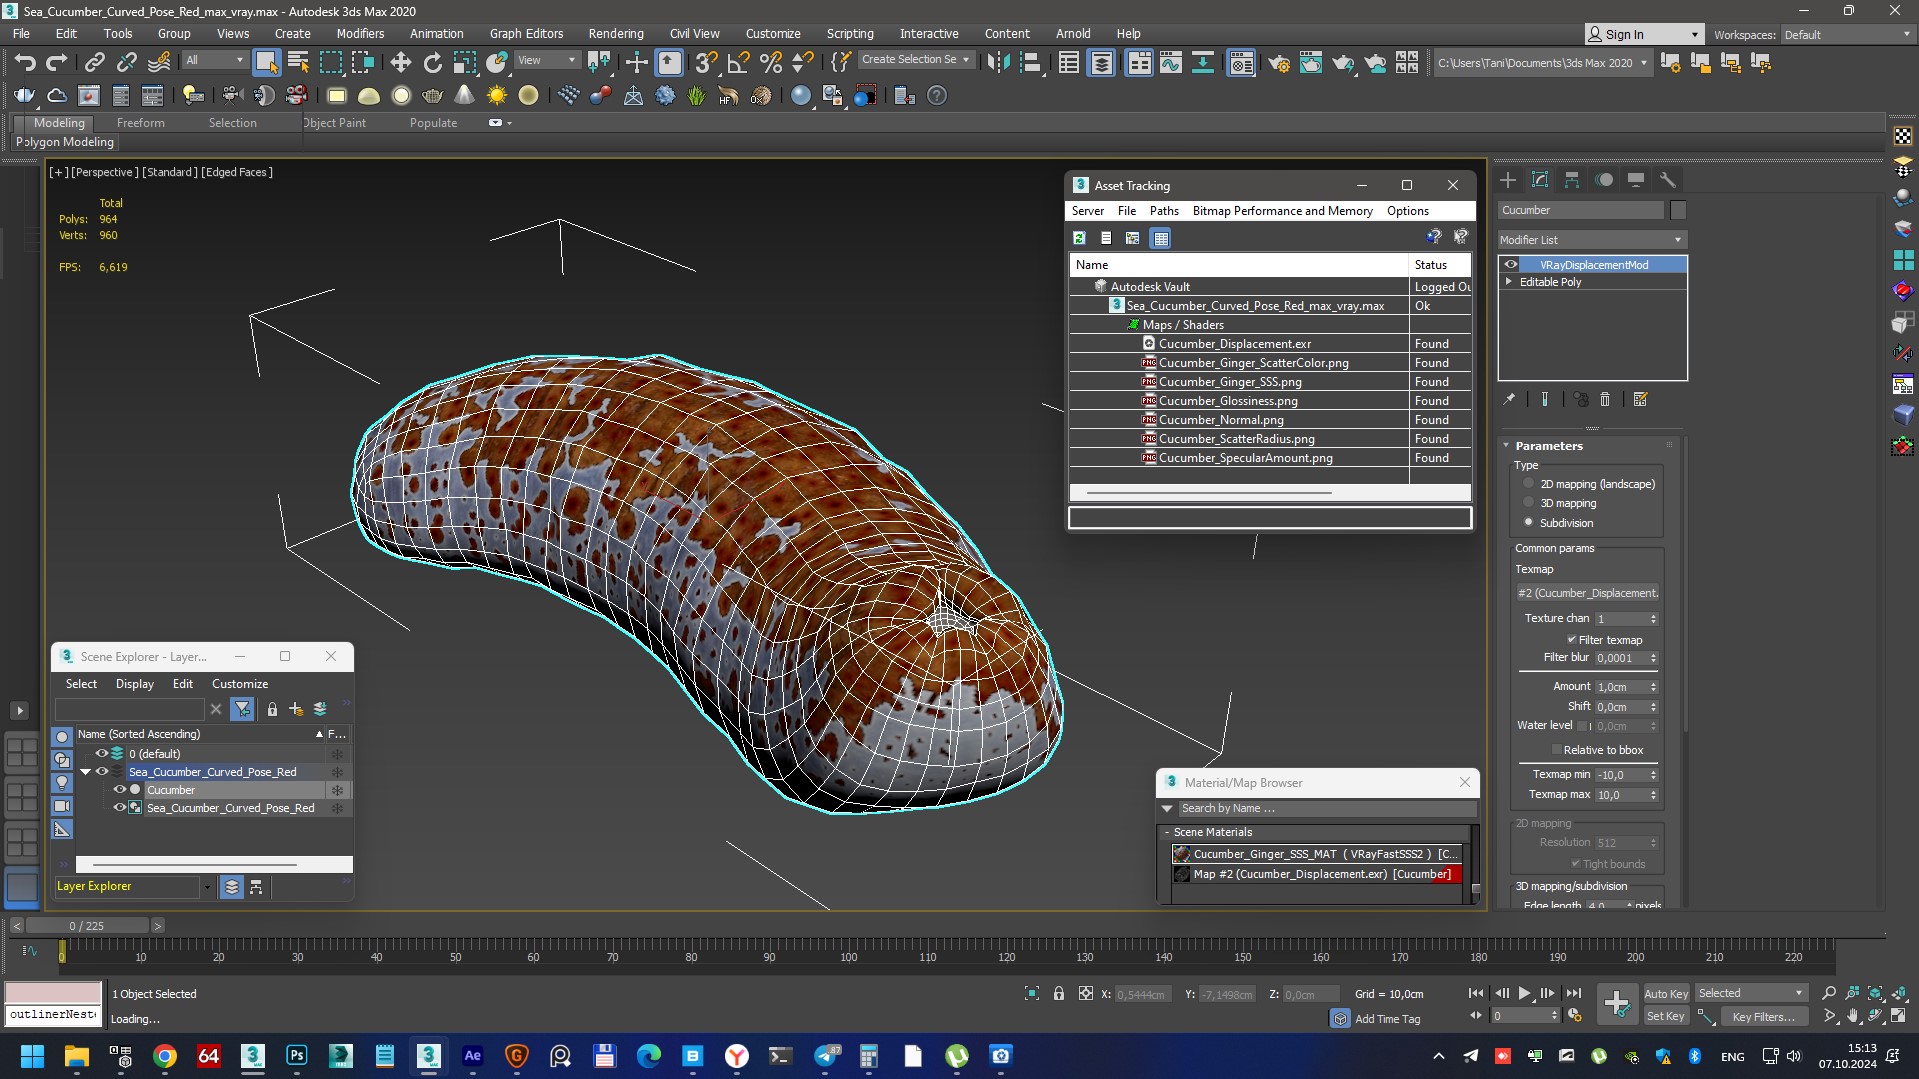Image resolution: width=1919 pixels, height=1079 pixels.
Task: Toggle the Percent Snap tool
Action: (771, 62)
